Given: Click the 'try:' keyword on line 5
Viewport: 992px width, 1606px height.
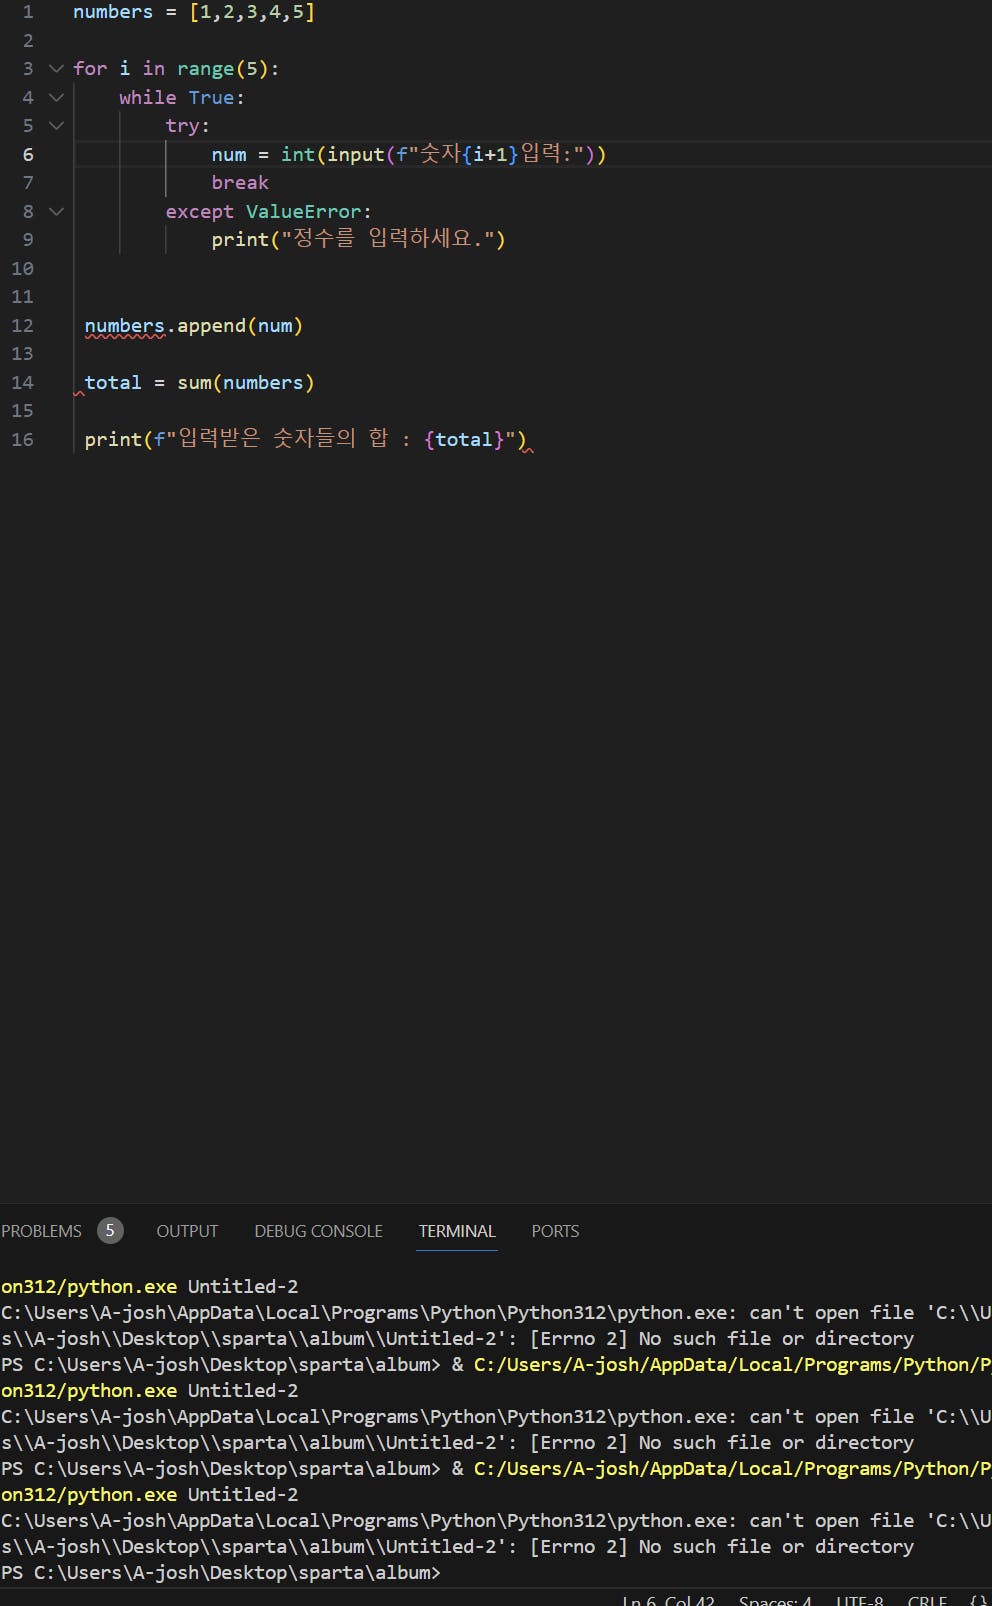Looking at the screenshot, I should click(x=188, y=126).
